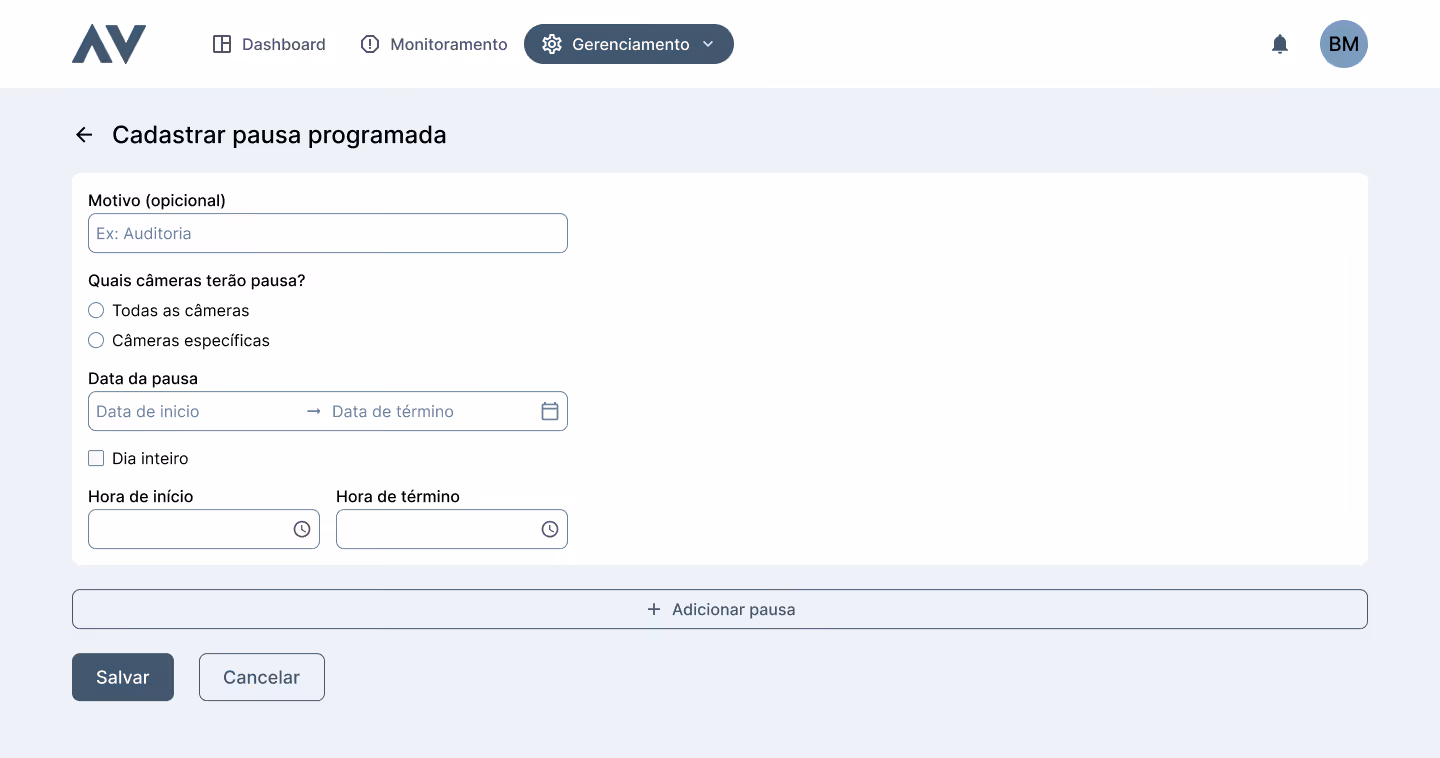Screen dimensions: 1440x758
Task: Click the Hora de término time field
Action: (x=452, y=529)
